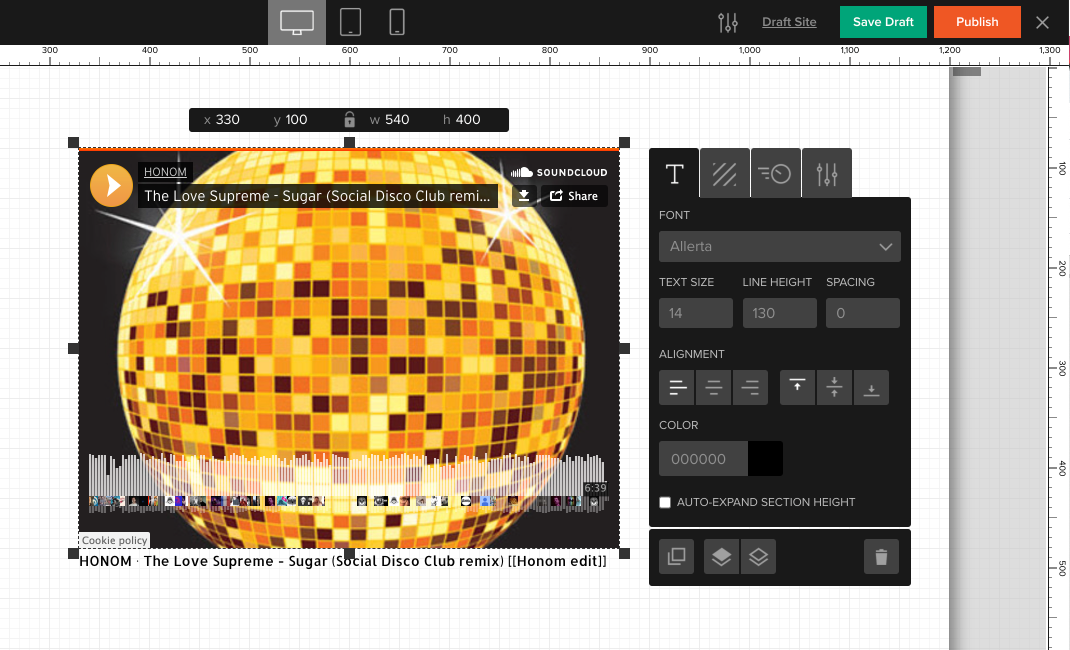Play the SoundCloud track
The width and height of the screenshot is (1070, 650).
(x=111, y=185)
